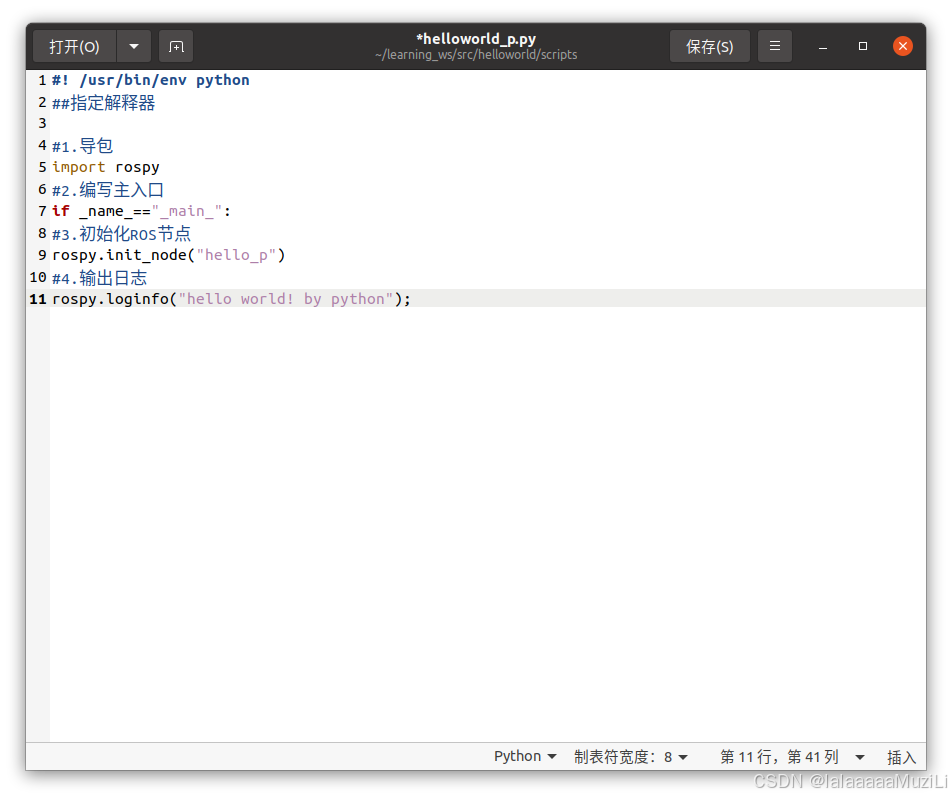The image size is (952, 799).
Task: Click 打开(O) to open a file
Action: coord(76,46)
